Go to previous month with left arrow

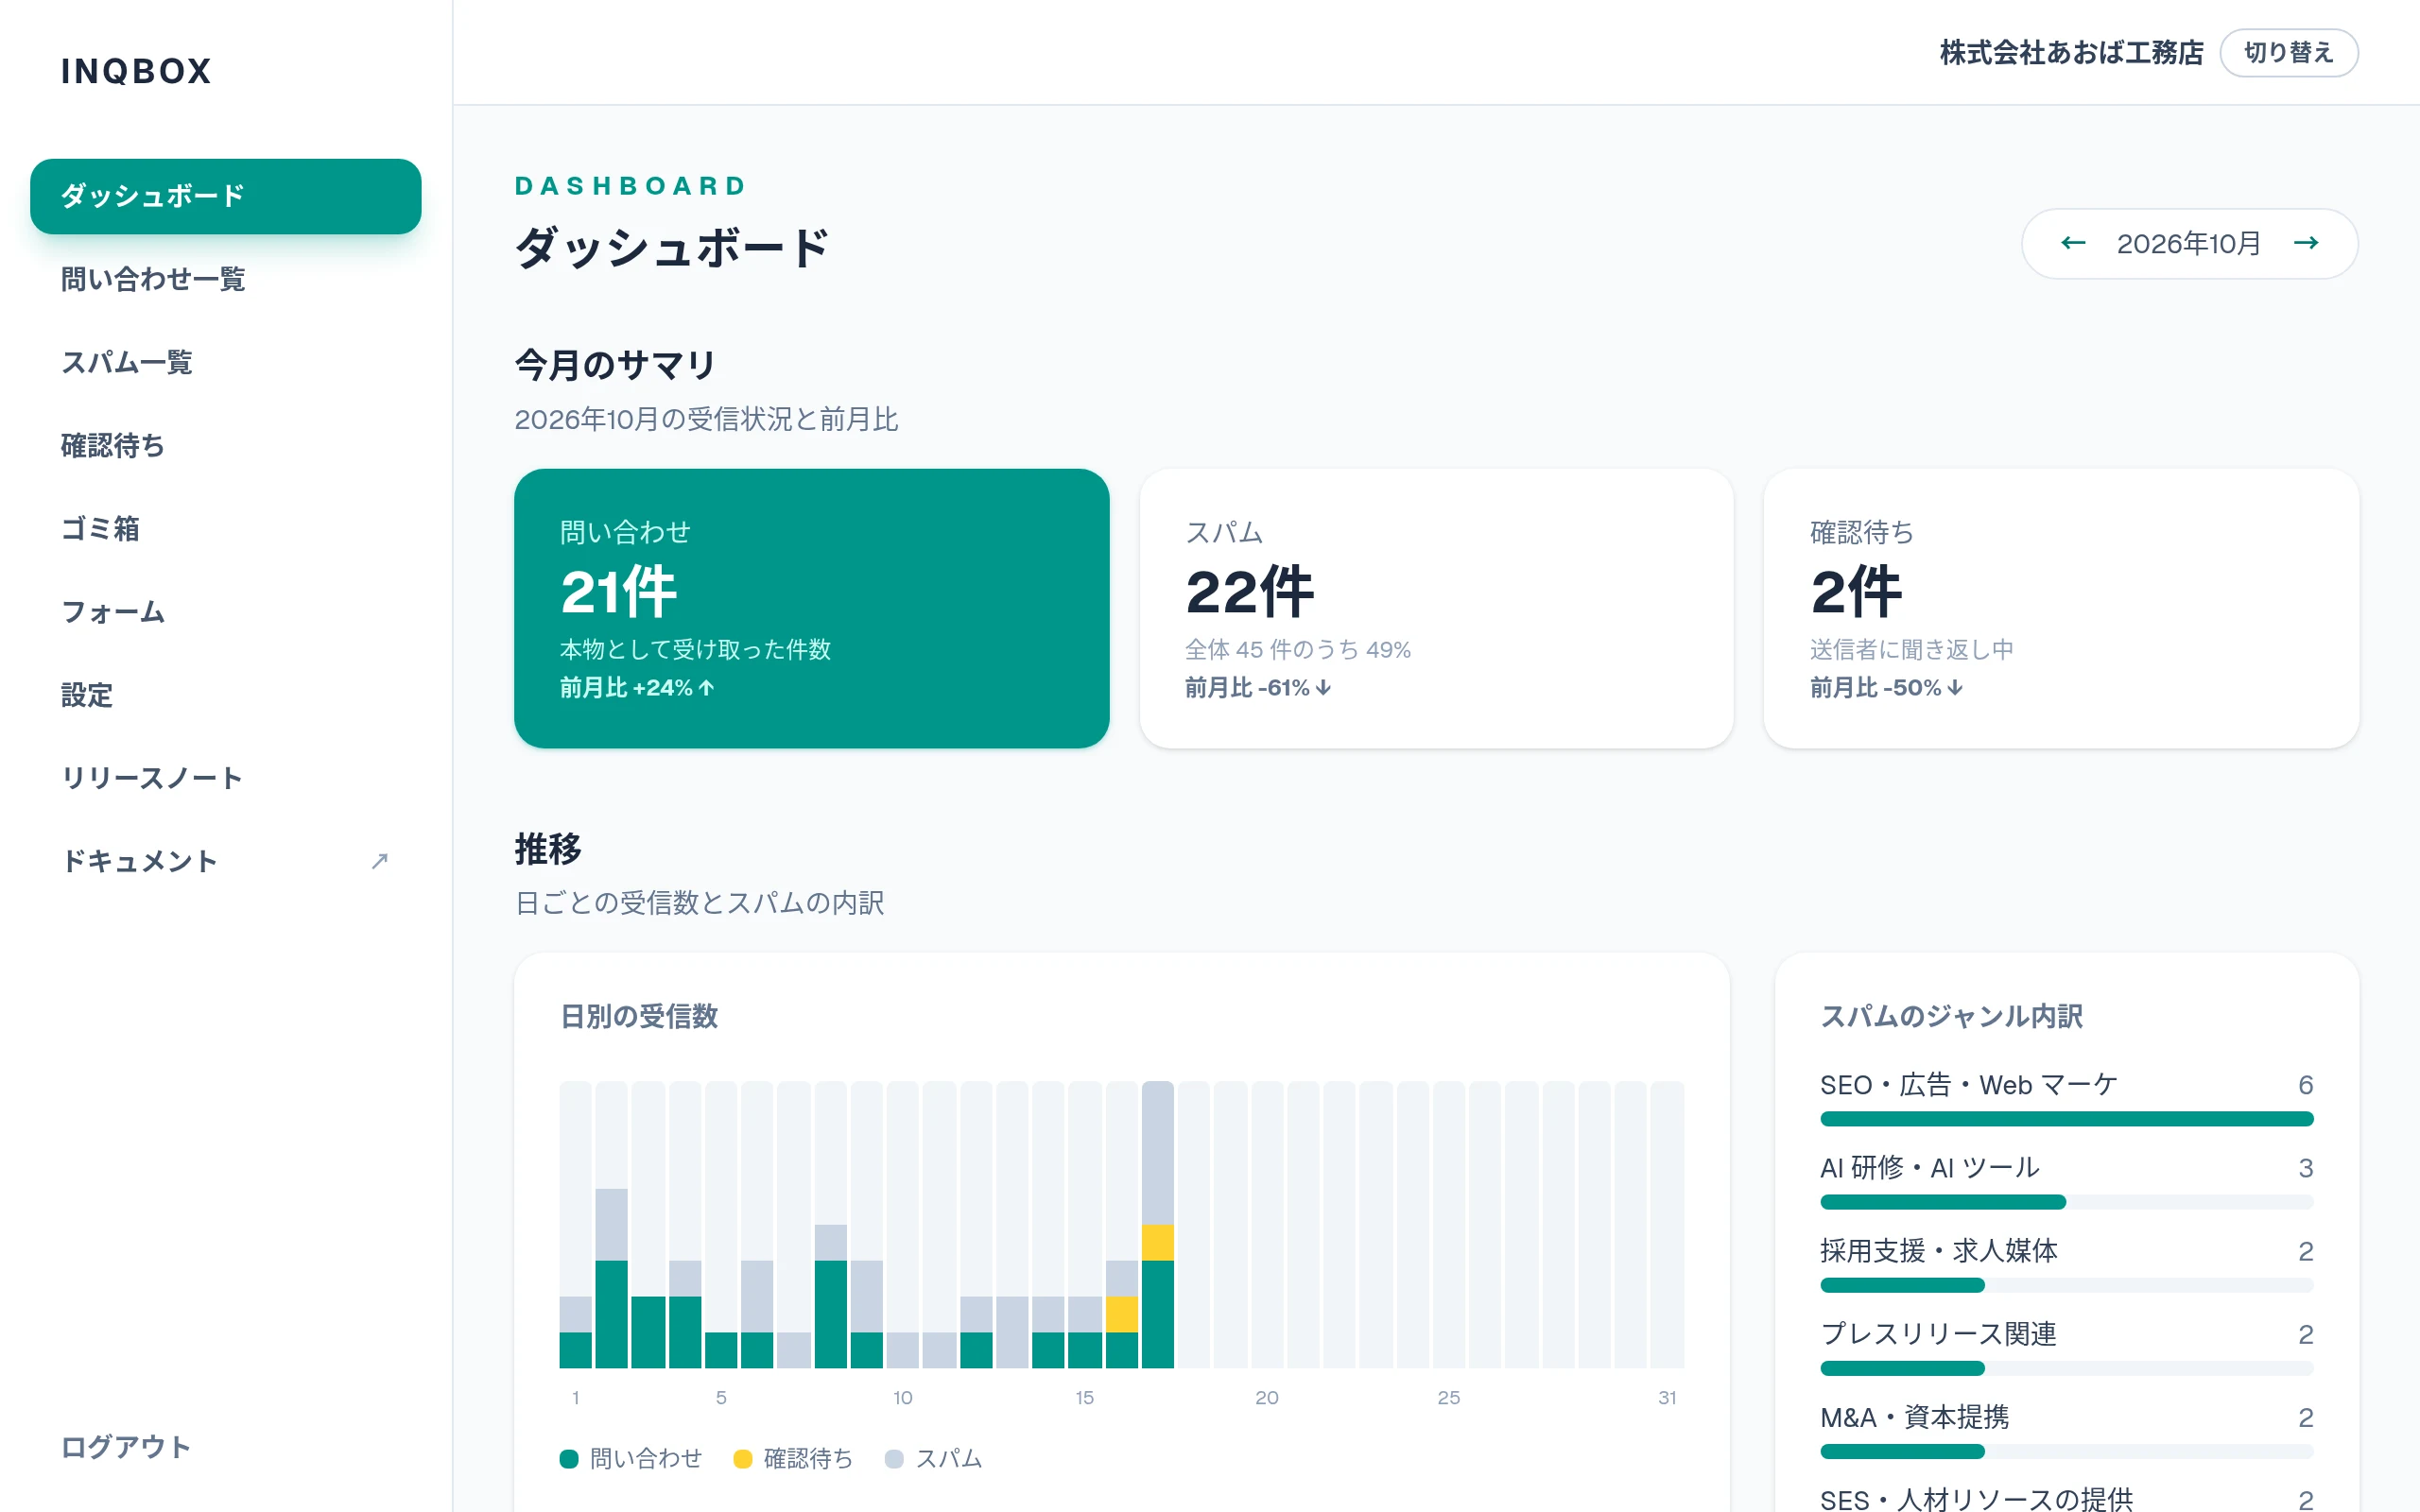(x=2073, y=243)
